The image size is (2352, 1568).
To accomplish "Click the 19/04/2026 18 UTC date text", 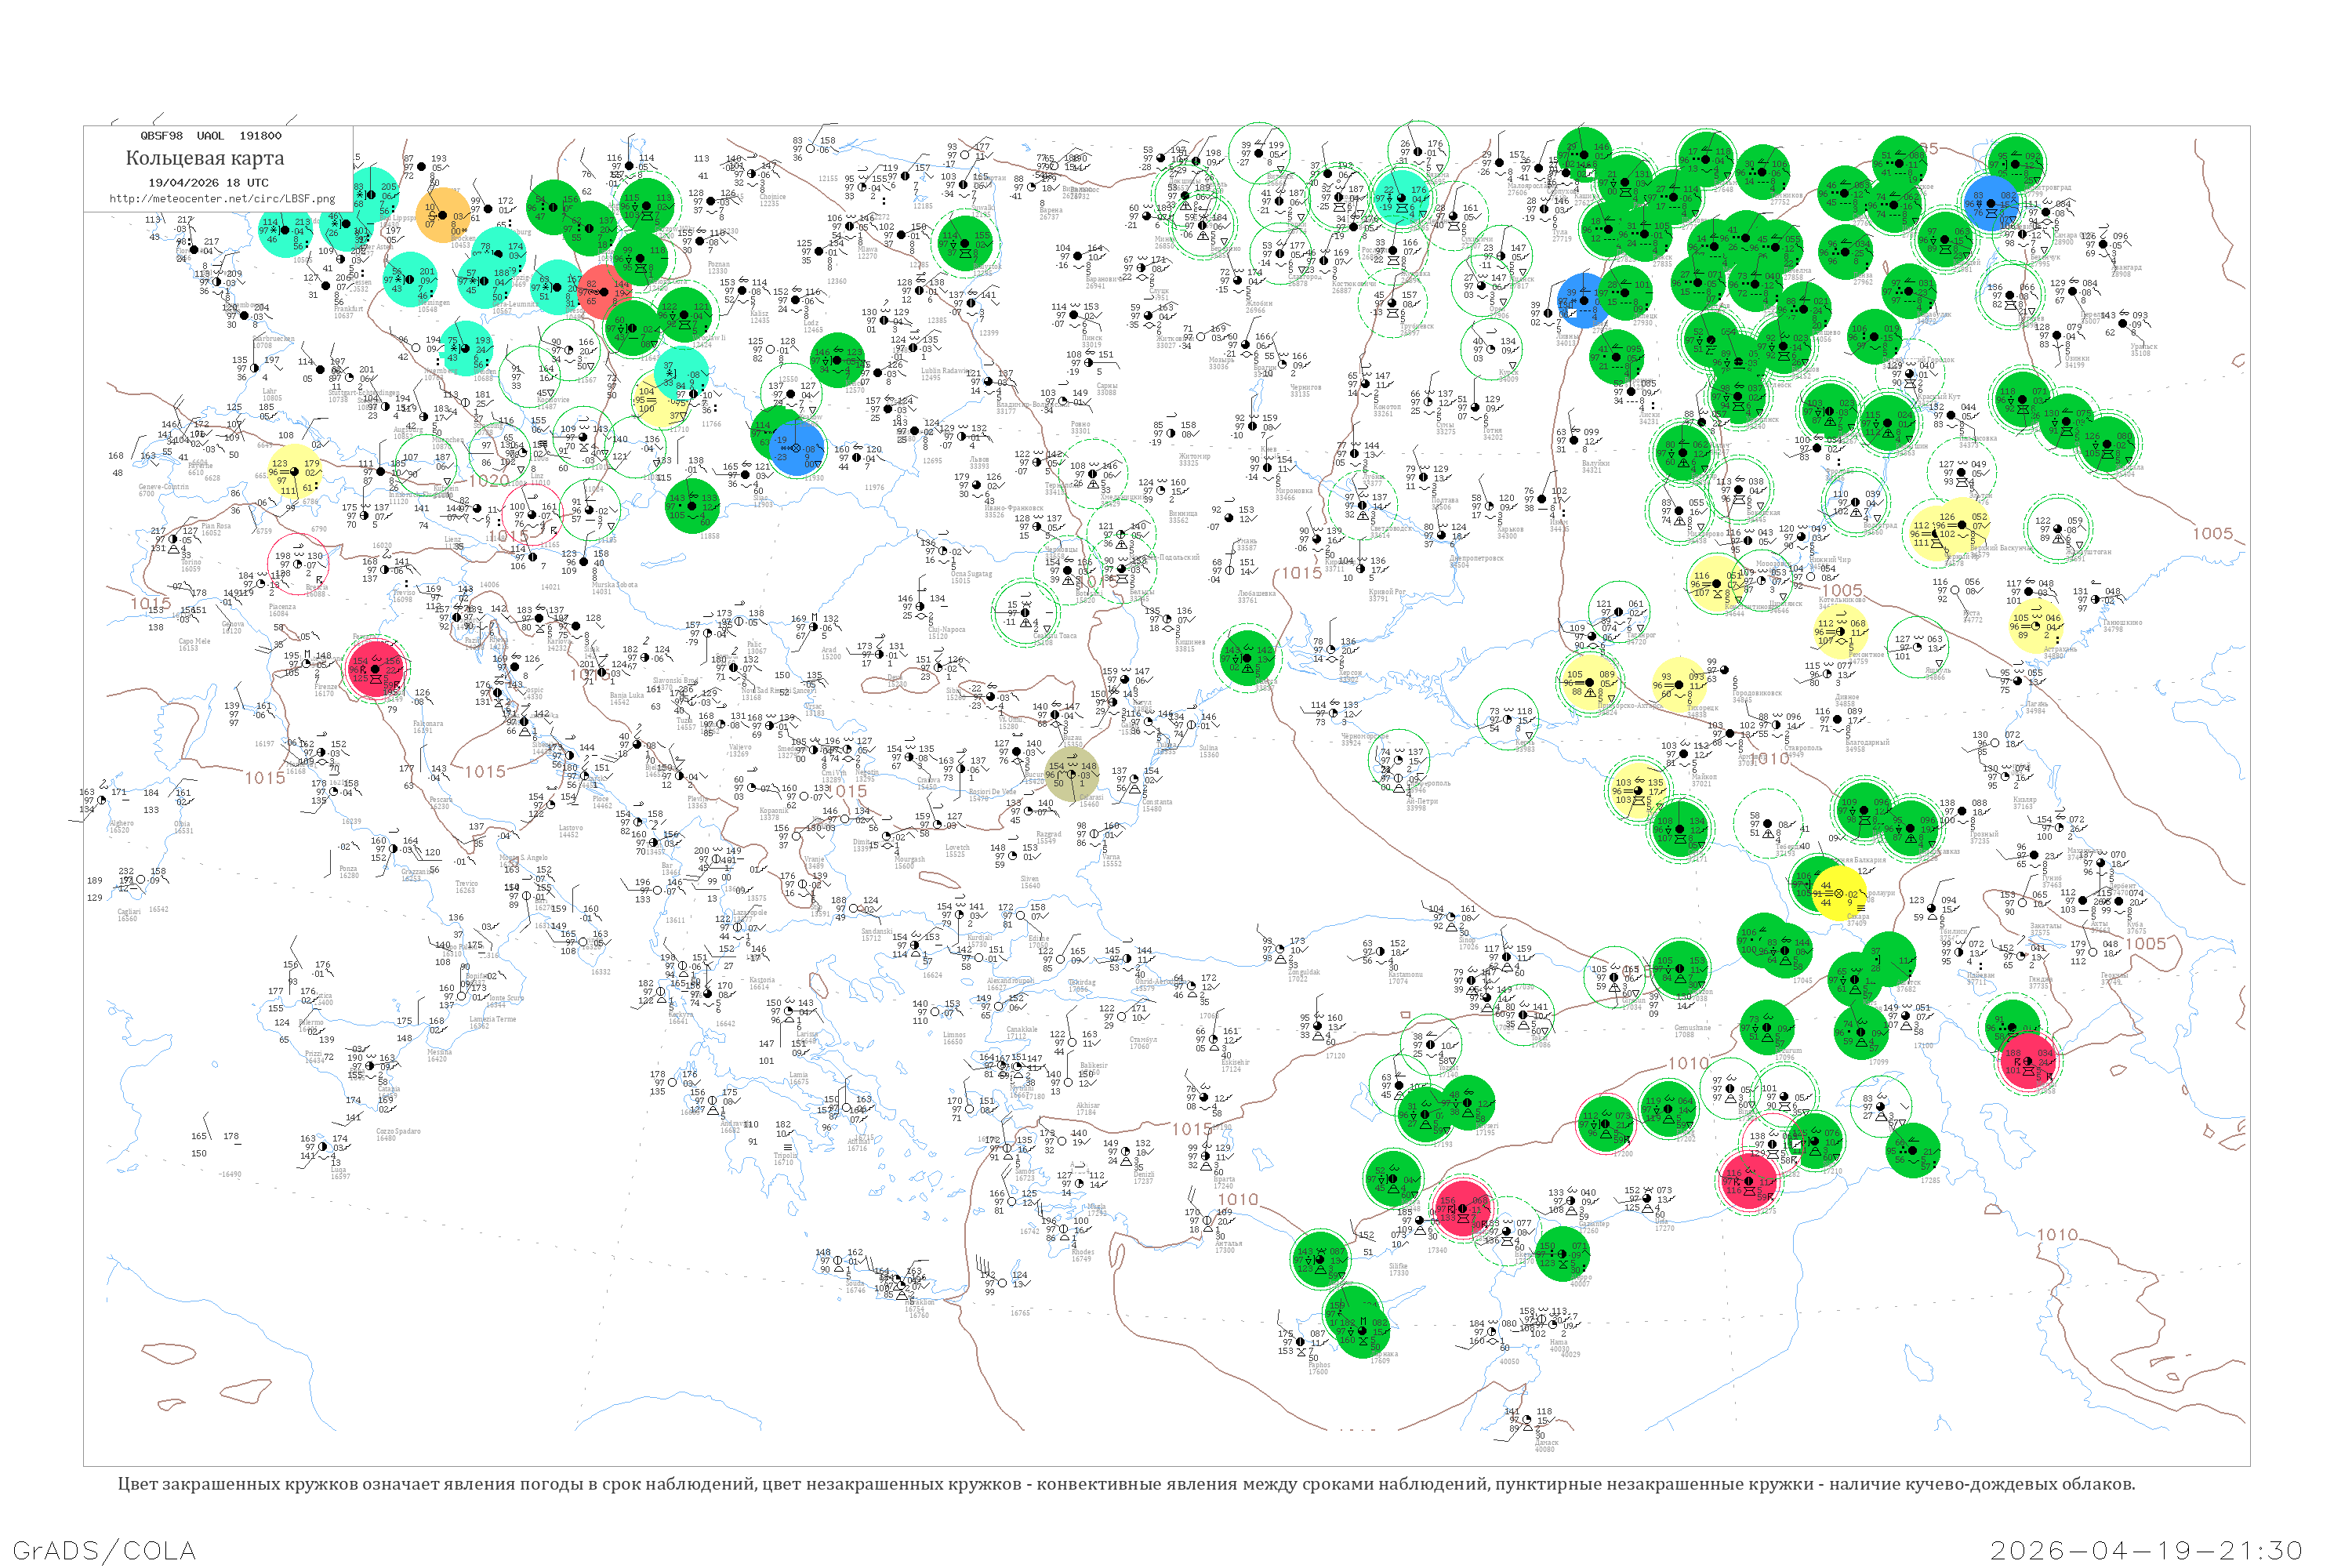I will click(208, 183).
